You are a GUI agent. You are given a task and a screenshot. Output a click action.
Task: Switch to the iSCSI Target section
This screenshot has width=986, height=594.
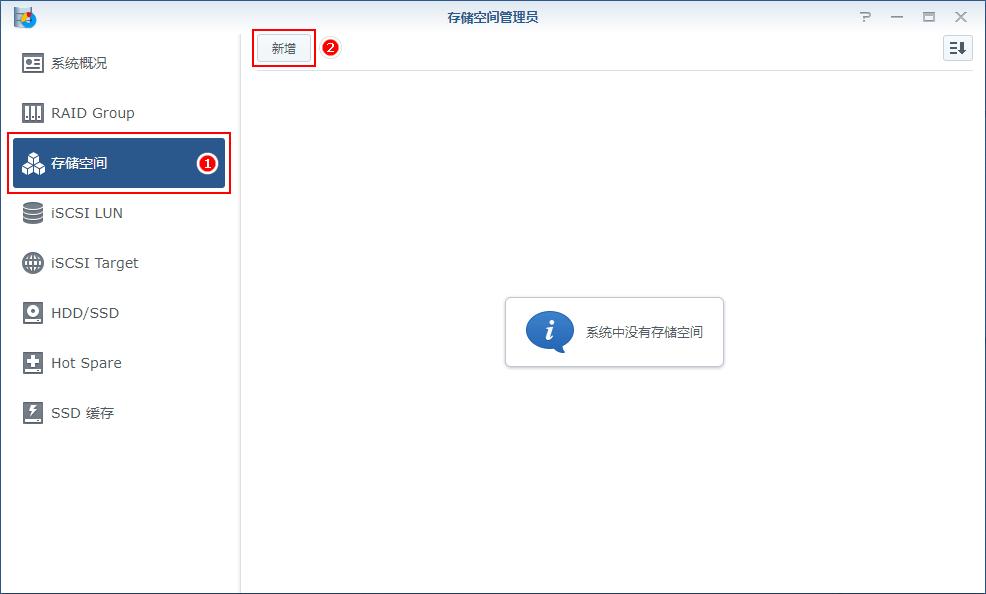coord(94,262)
